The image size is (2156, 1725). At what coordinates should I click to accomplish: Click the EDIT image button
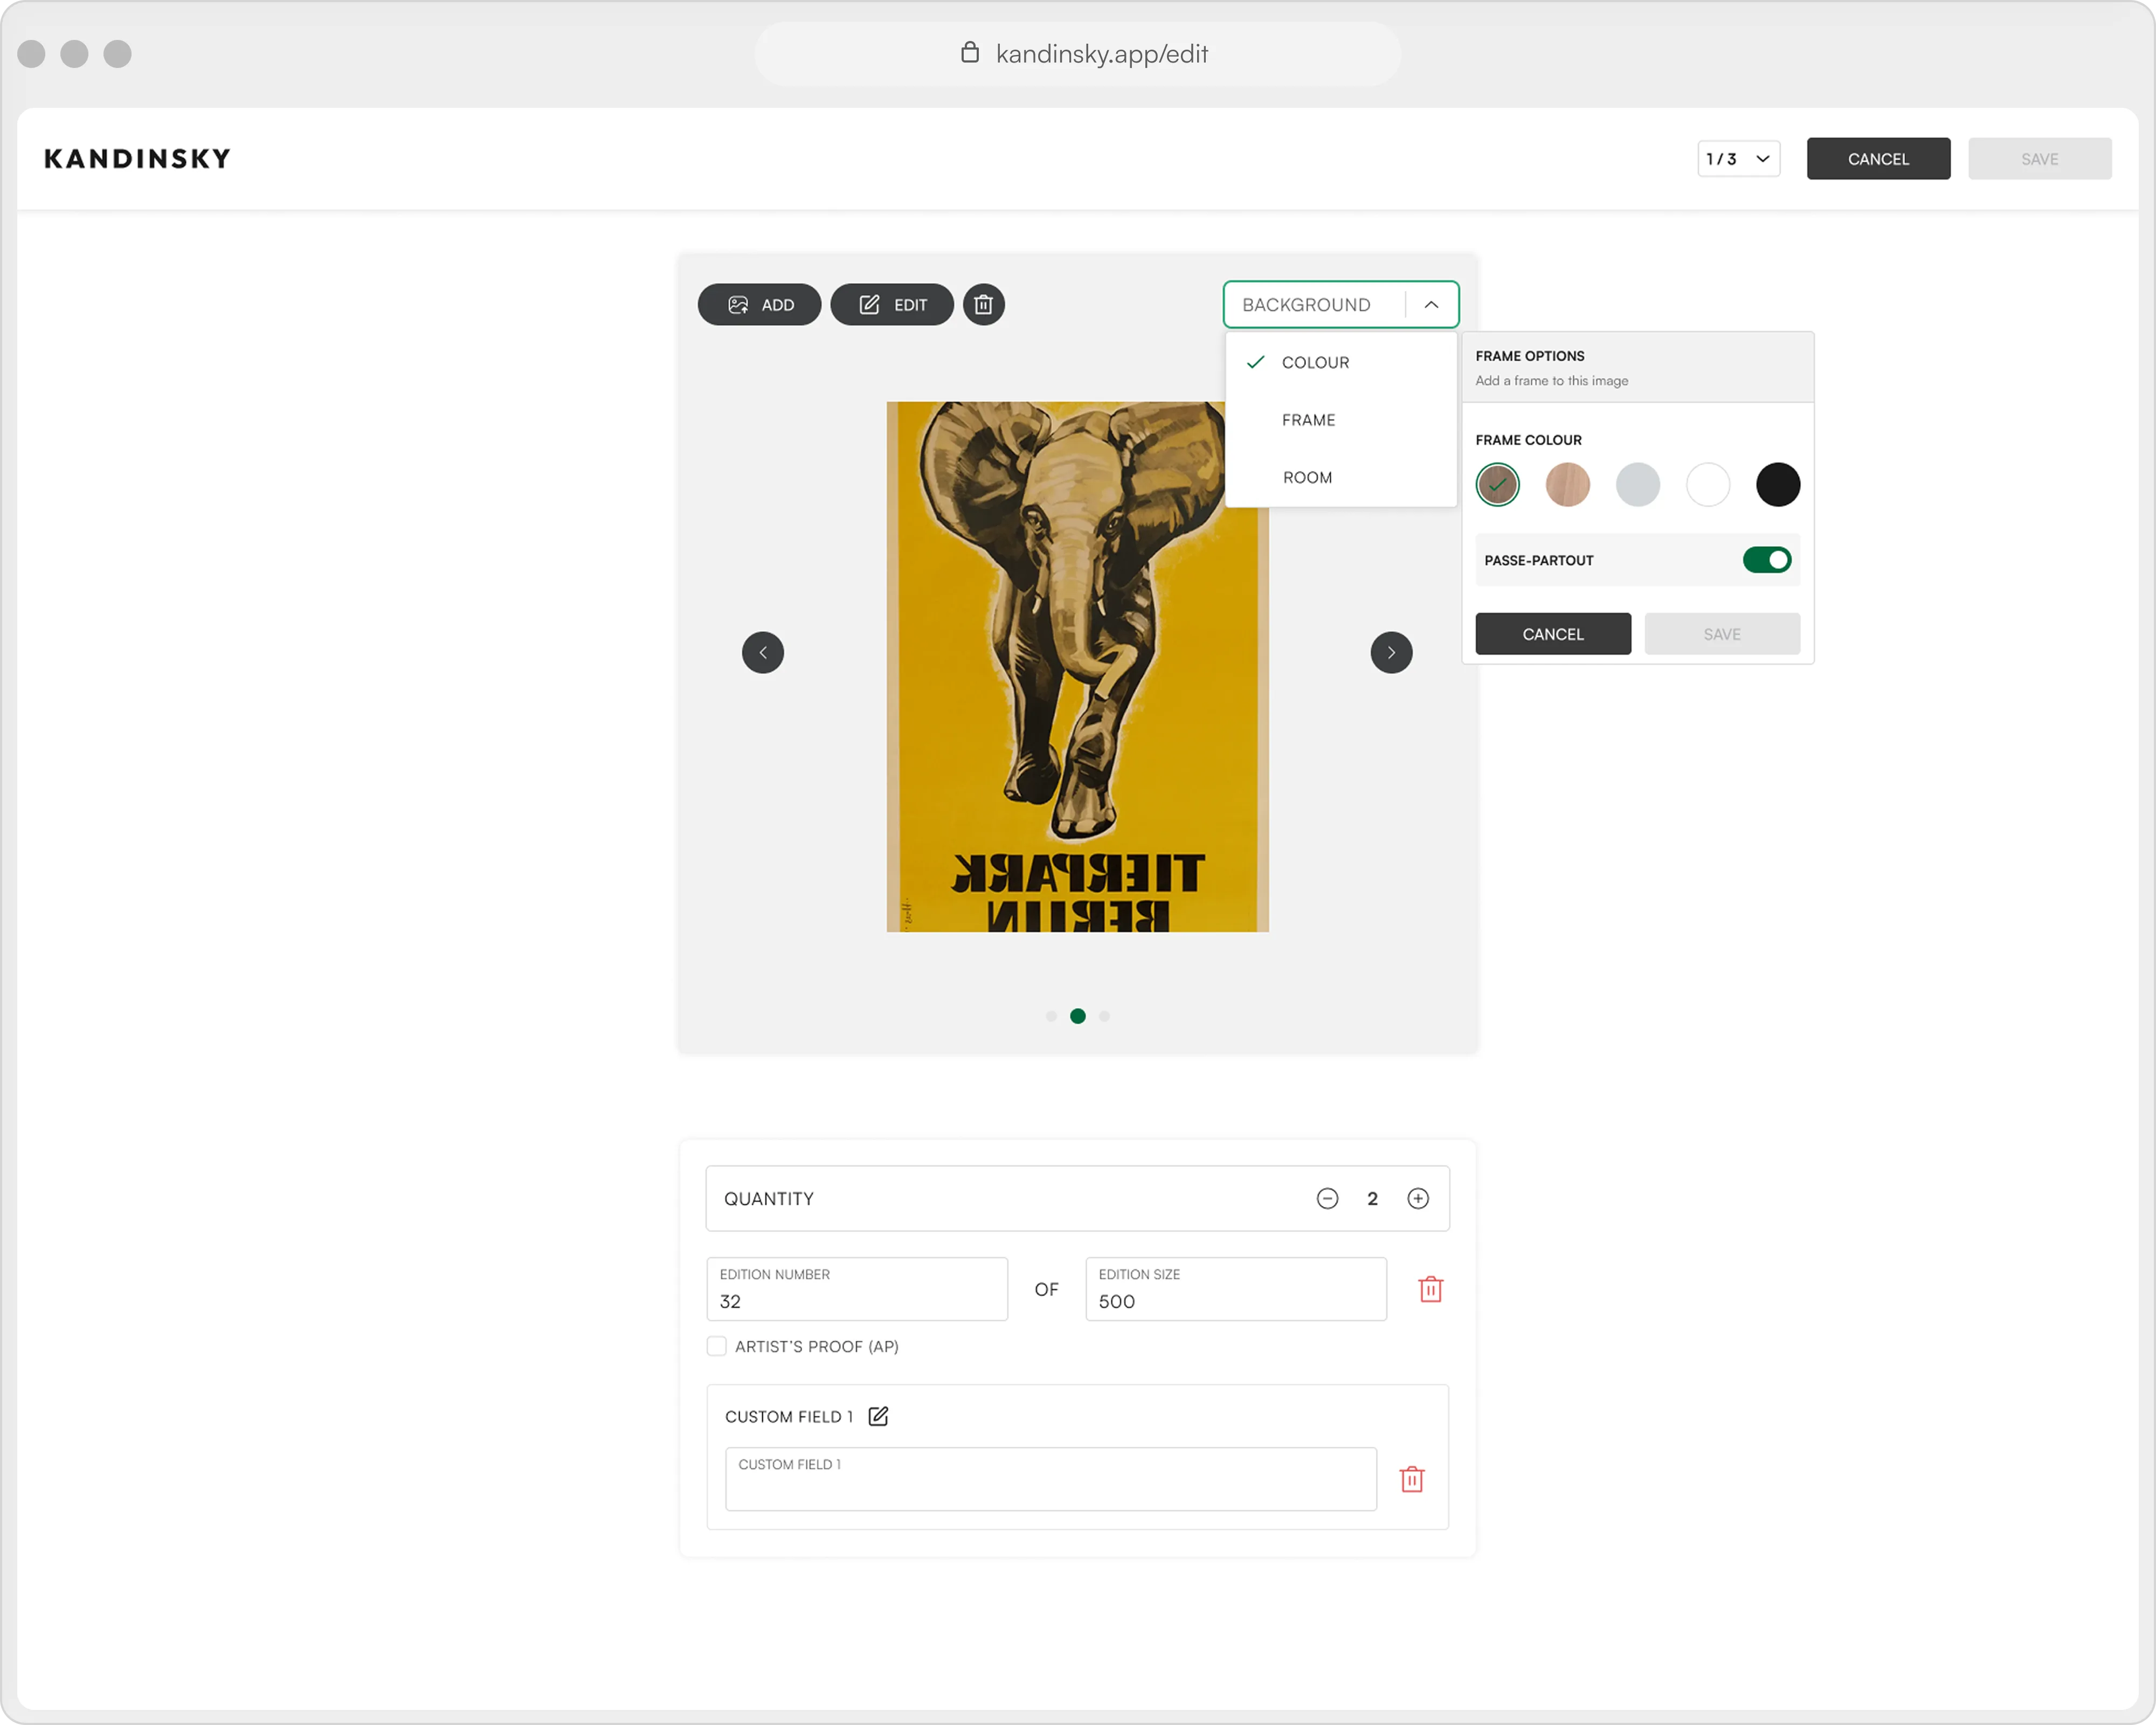(891, 305)
